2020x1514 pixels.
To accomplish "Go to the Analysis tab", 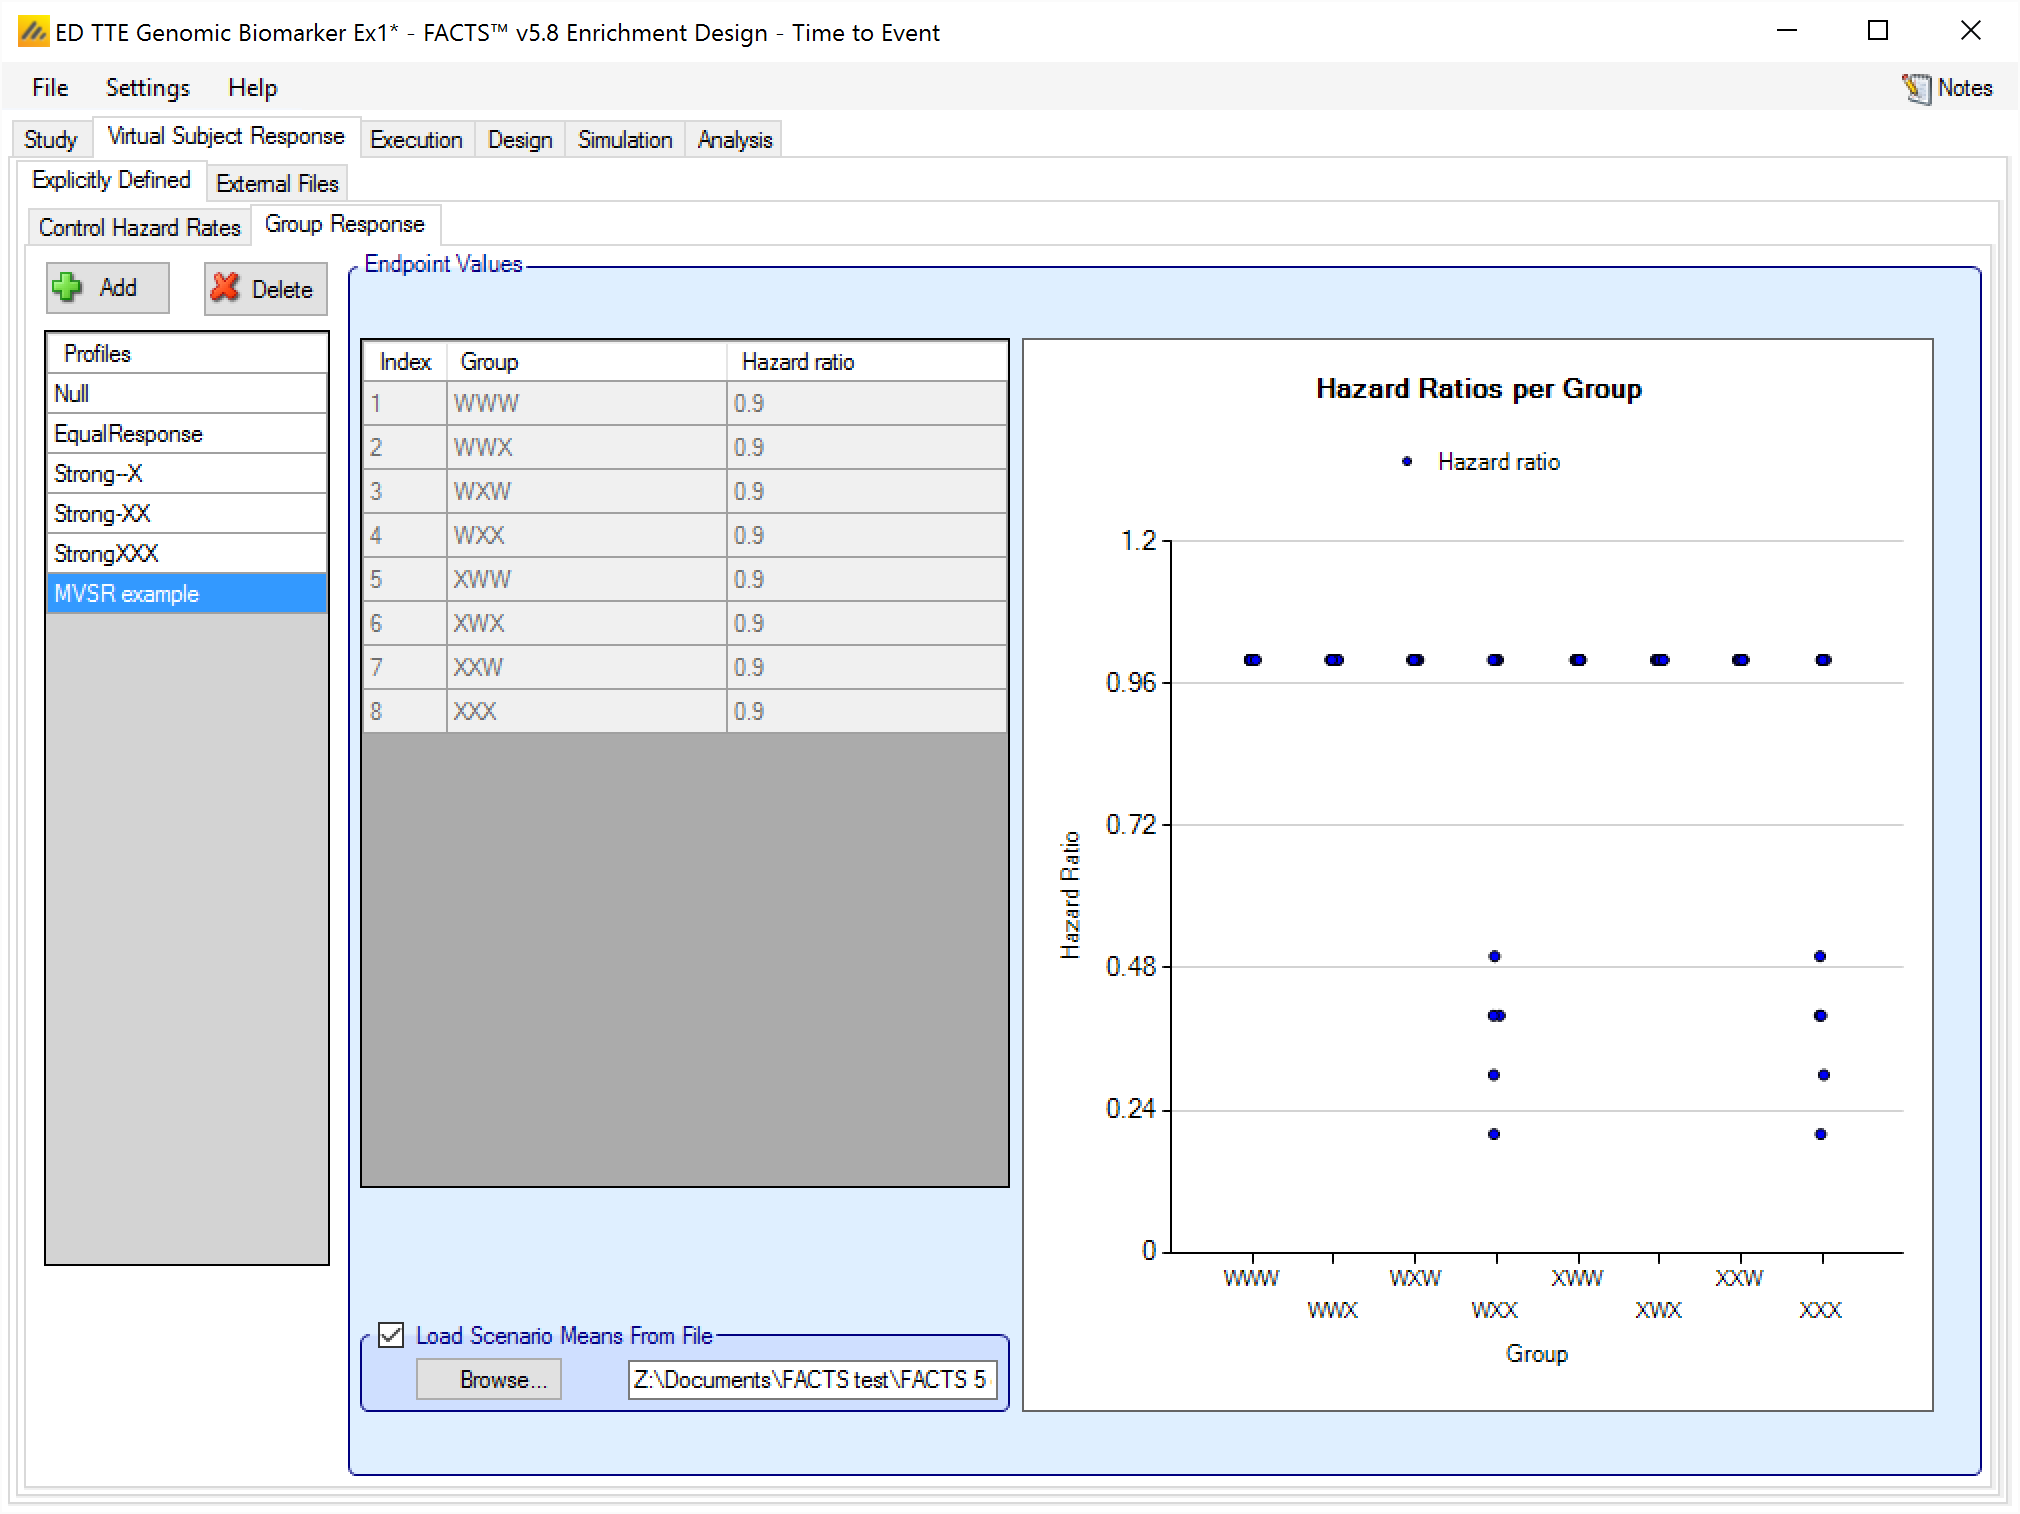I will point(734,140).
